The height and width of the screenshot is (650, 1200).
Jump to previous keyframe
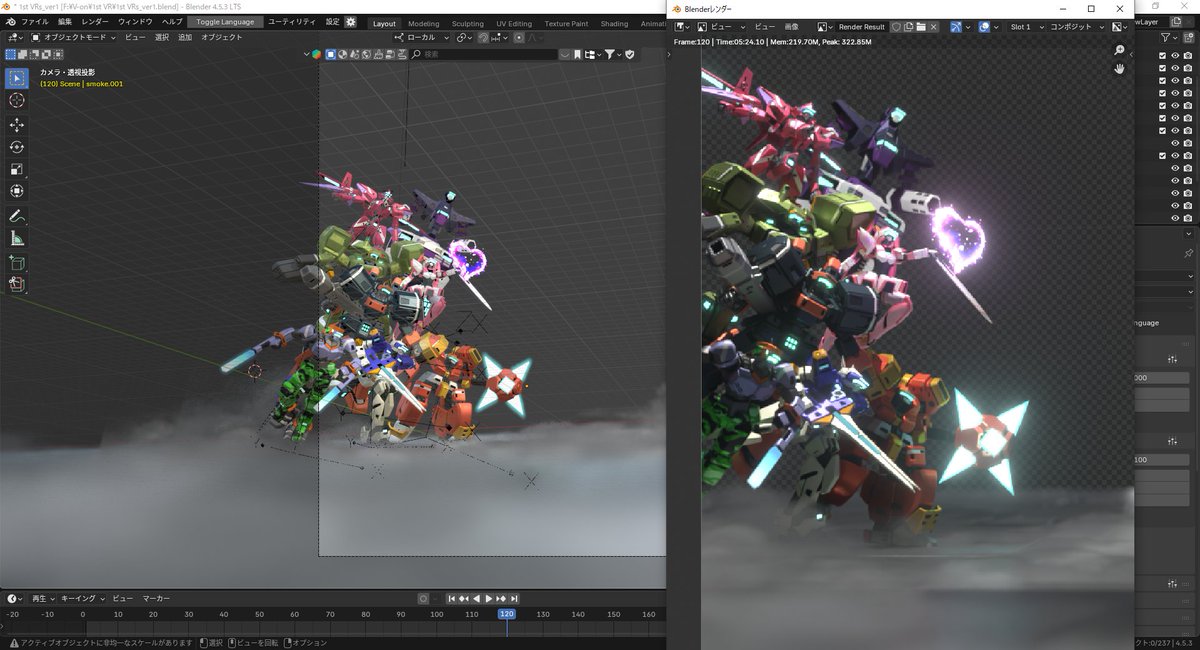click(464, 599)
